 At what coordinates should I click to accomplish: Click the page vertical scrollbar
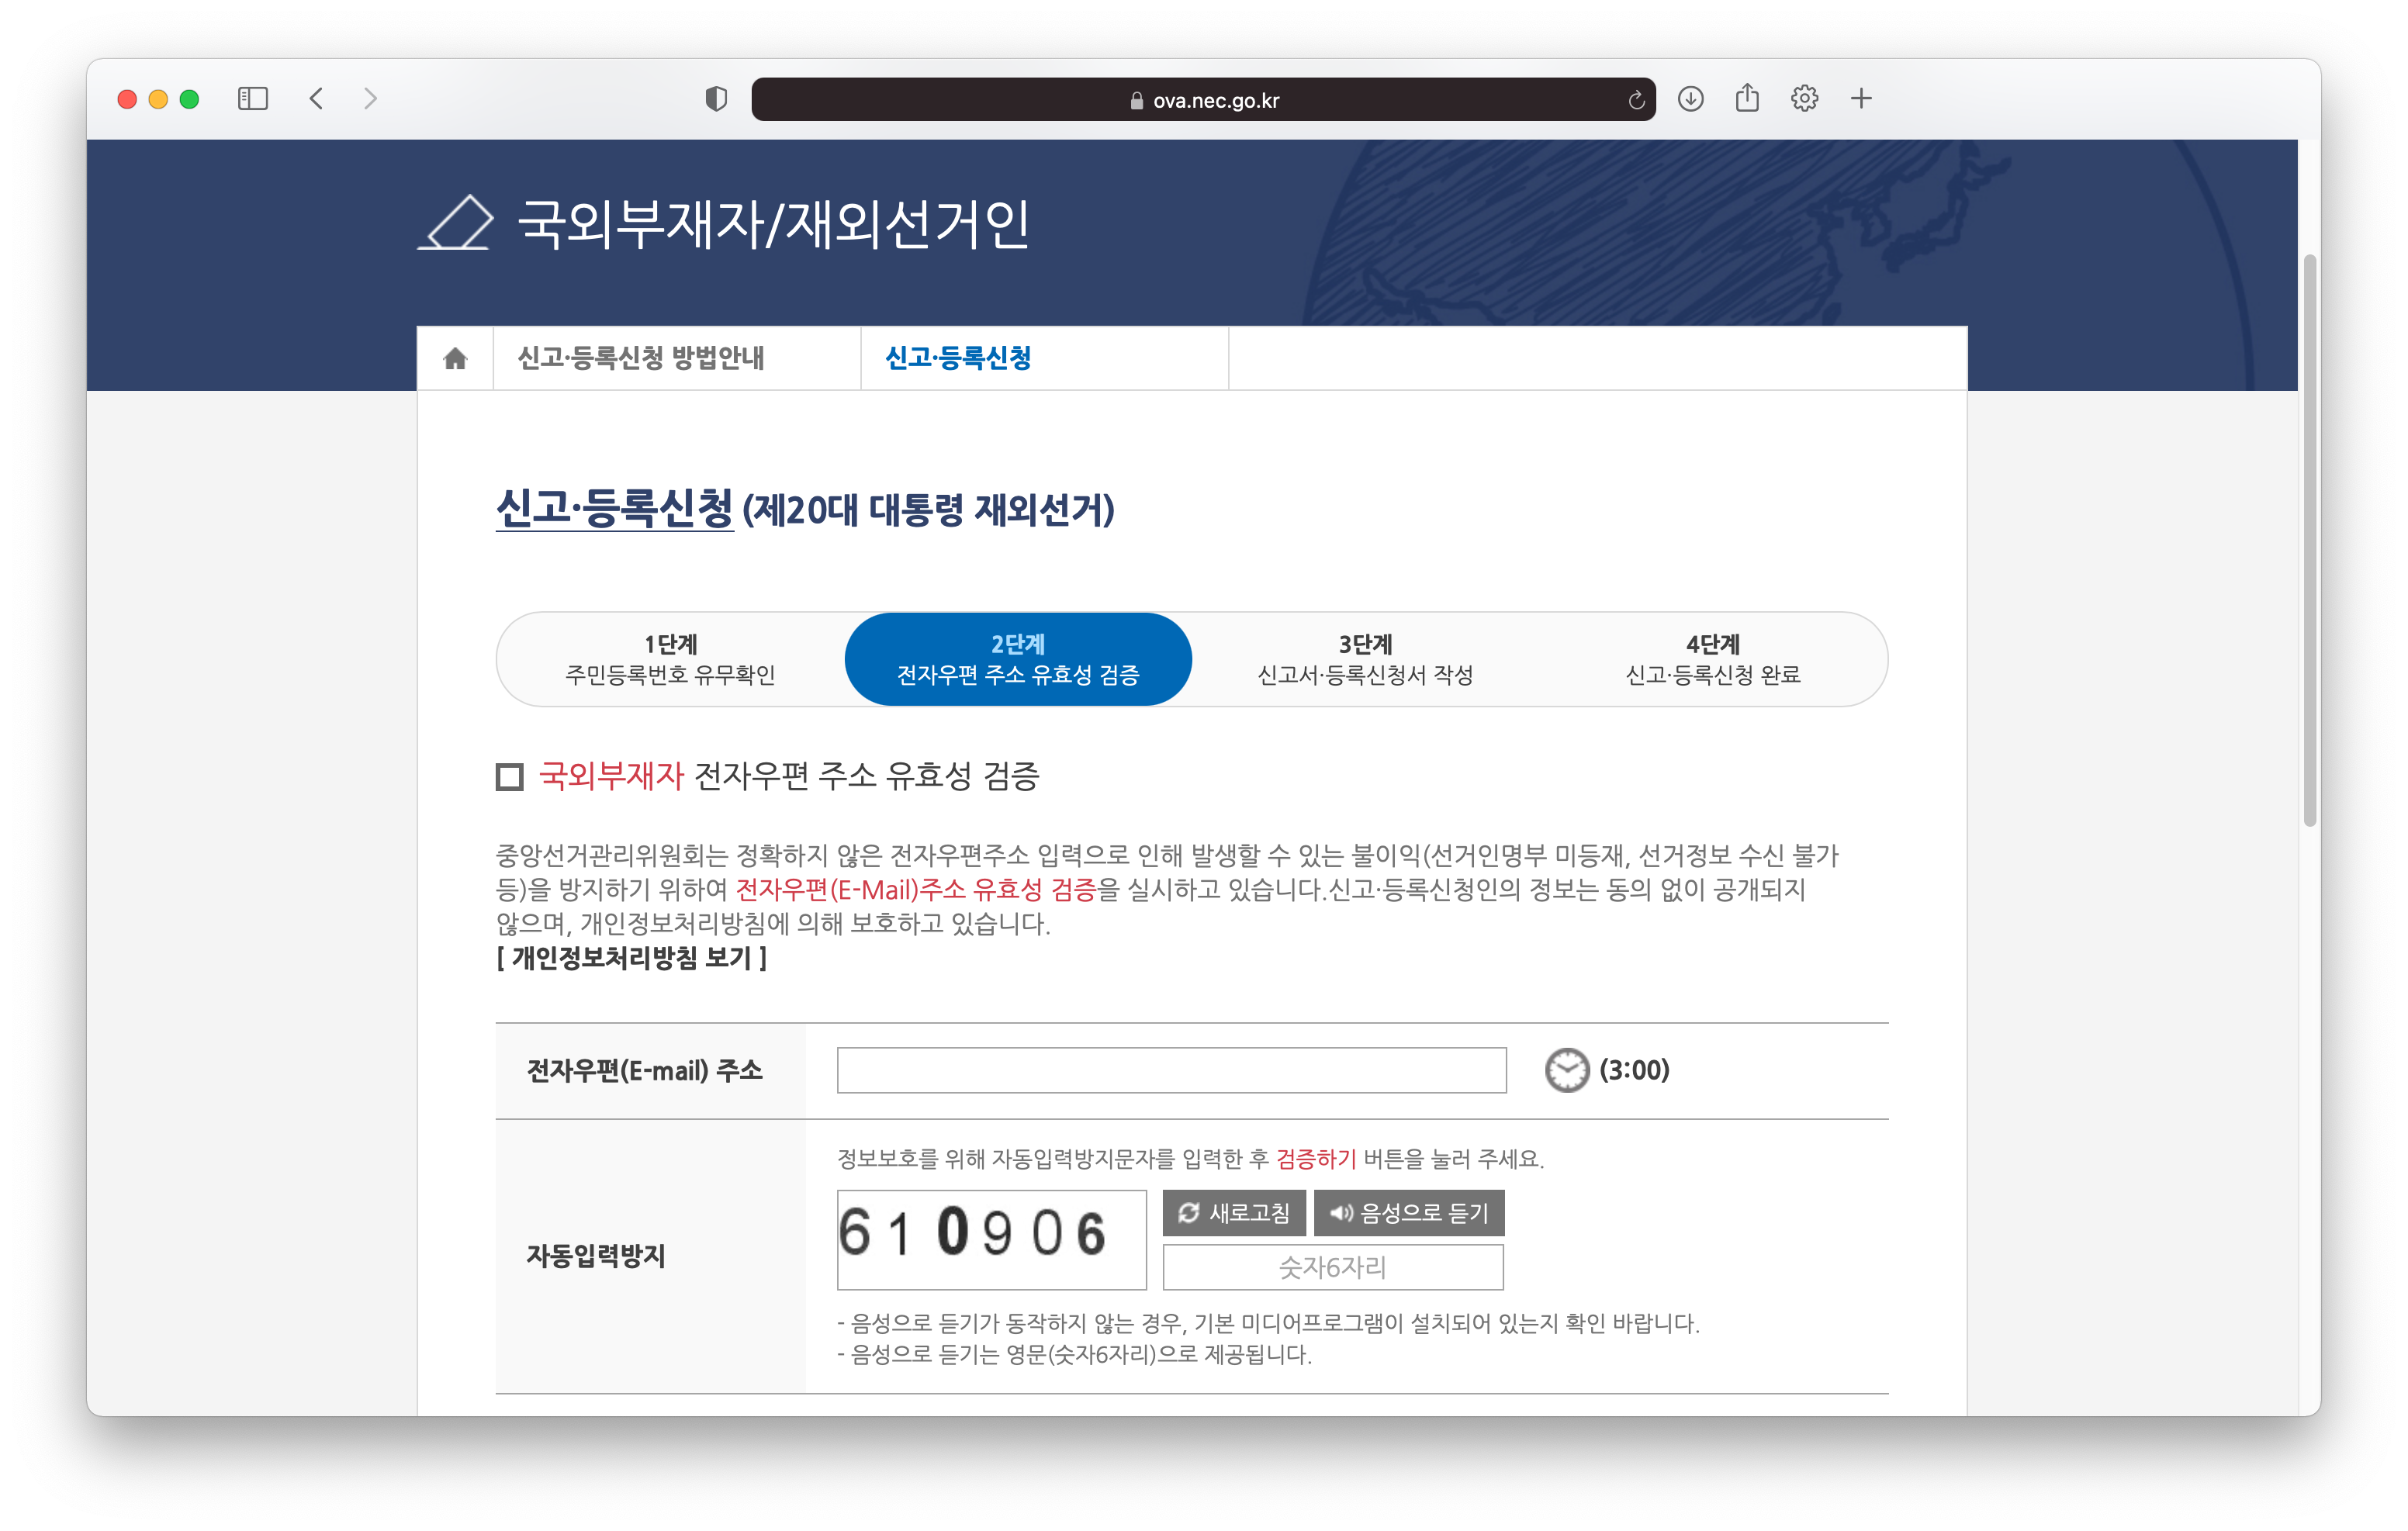pyautogui.click(x=2309, y=540)
